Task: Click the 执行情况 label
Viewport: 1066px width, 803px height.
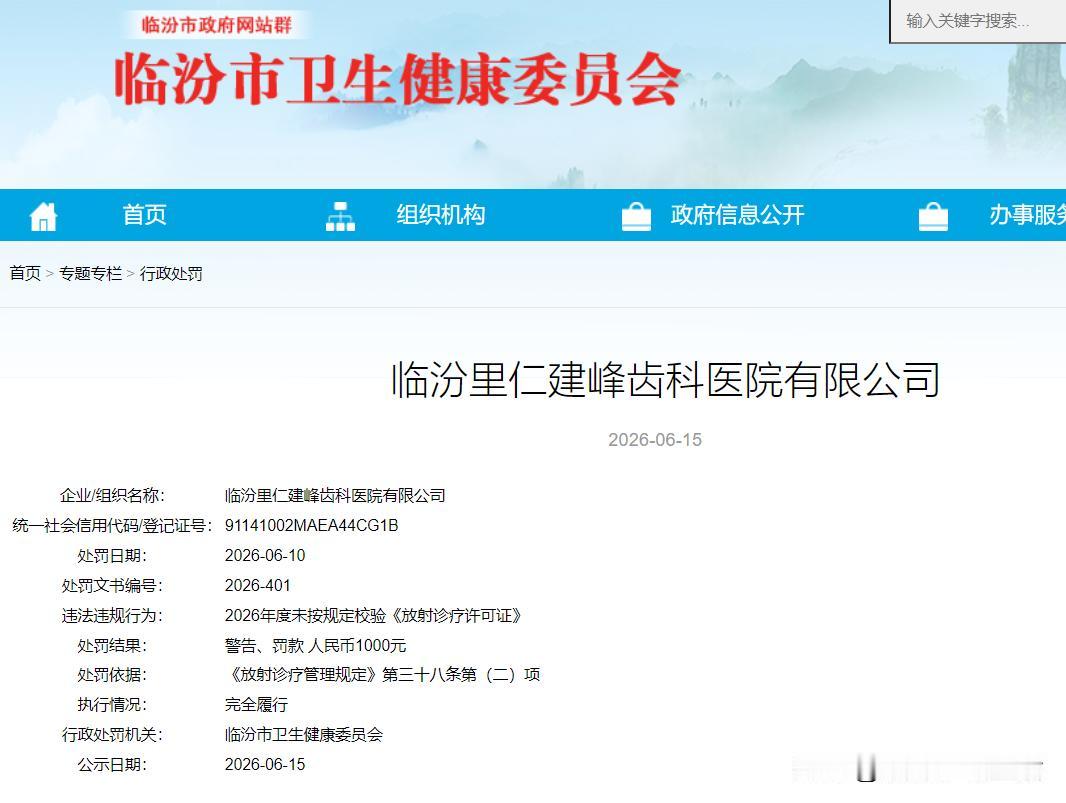Action: [x=112, y=704]
